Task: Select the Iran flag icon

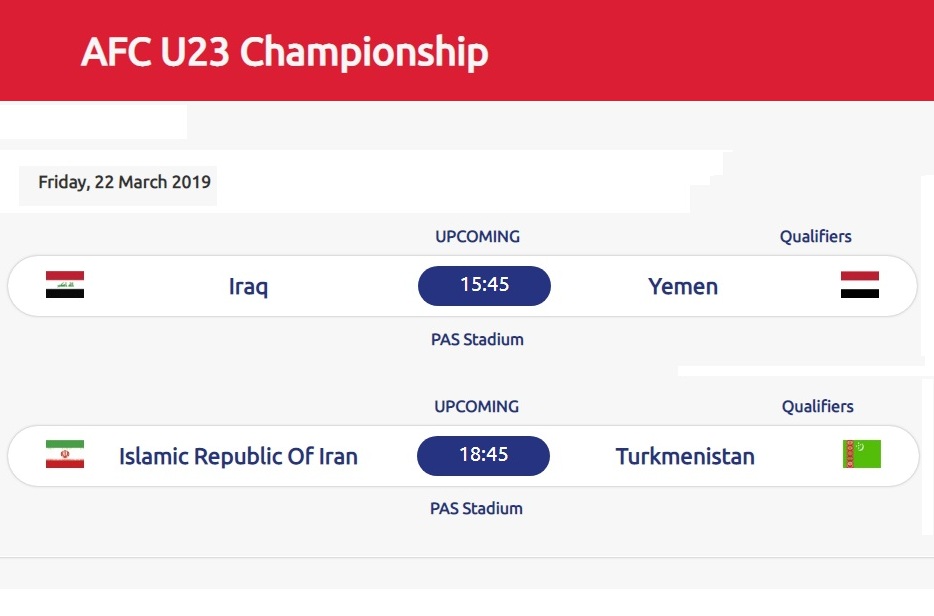Action: (x=65, y=454)
